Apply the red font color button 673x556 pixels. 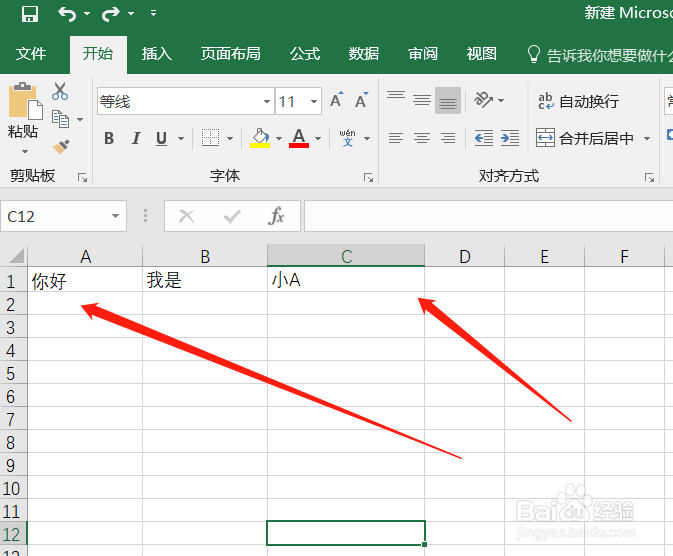pos(299,138)
